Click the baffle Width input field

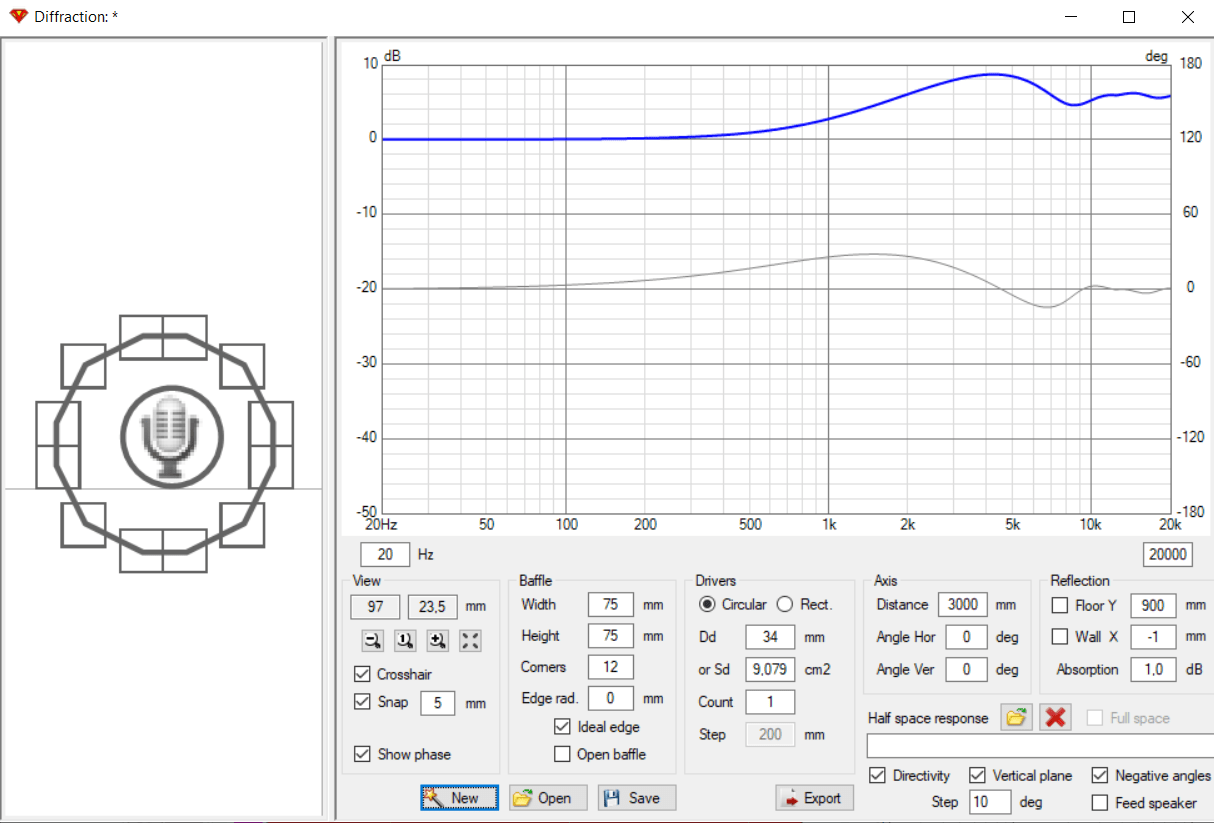(x=611, y=604)
